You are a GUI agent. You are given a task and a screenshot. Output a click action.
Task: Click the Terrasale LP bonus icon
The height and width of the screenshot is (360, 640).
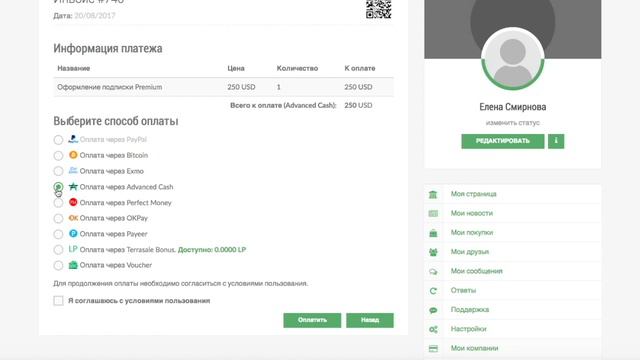(73, 249)
